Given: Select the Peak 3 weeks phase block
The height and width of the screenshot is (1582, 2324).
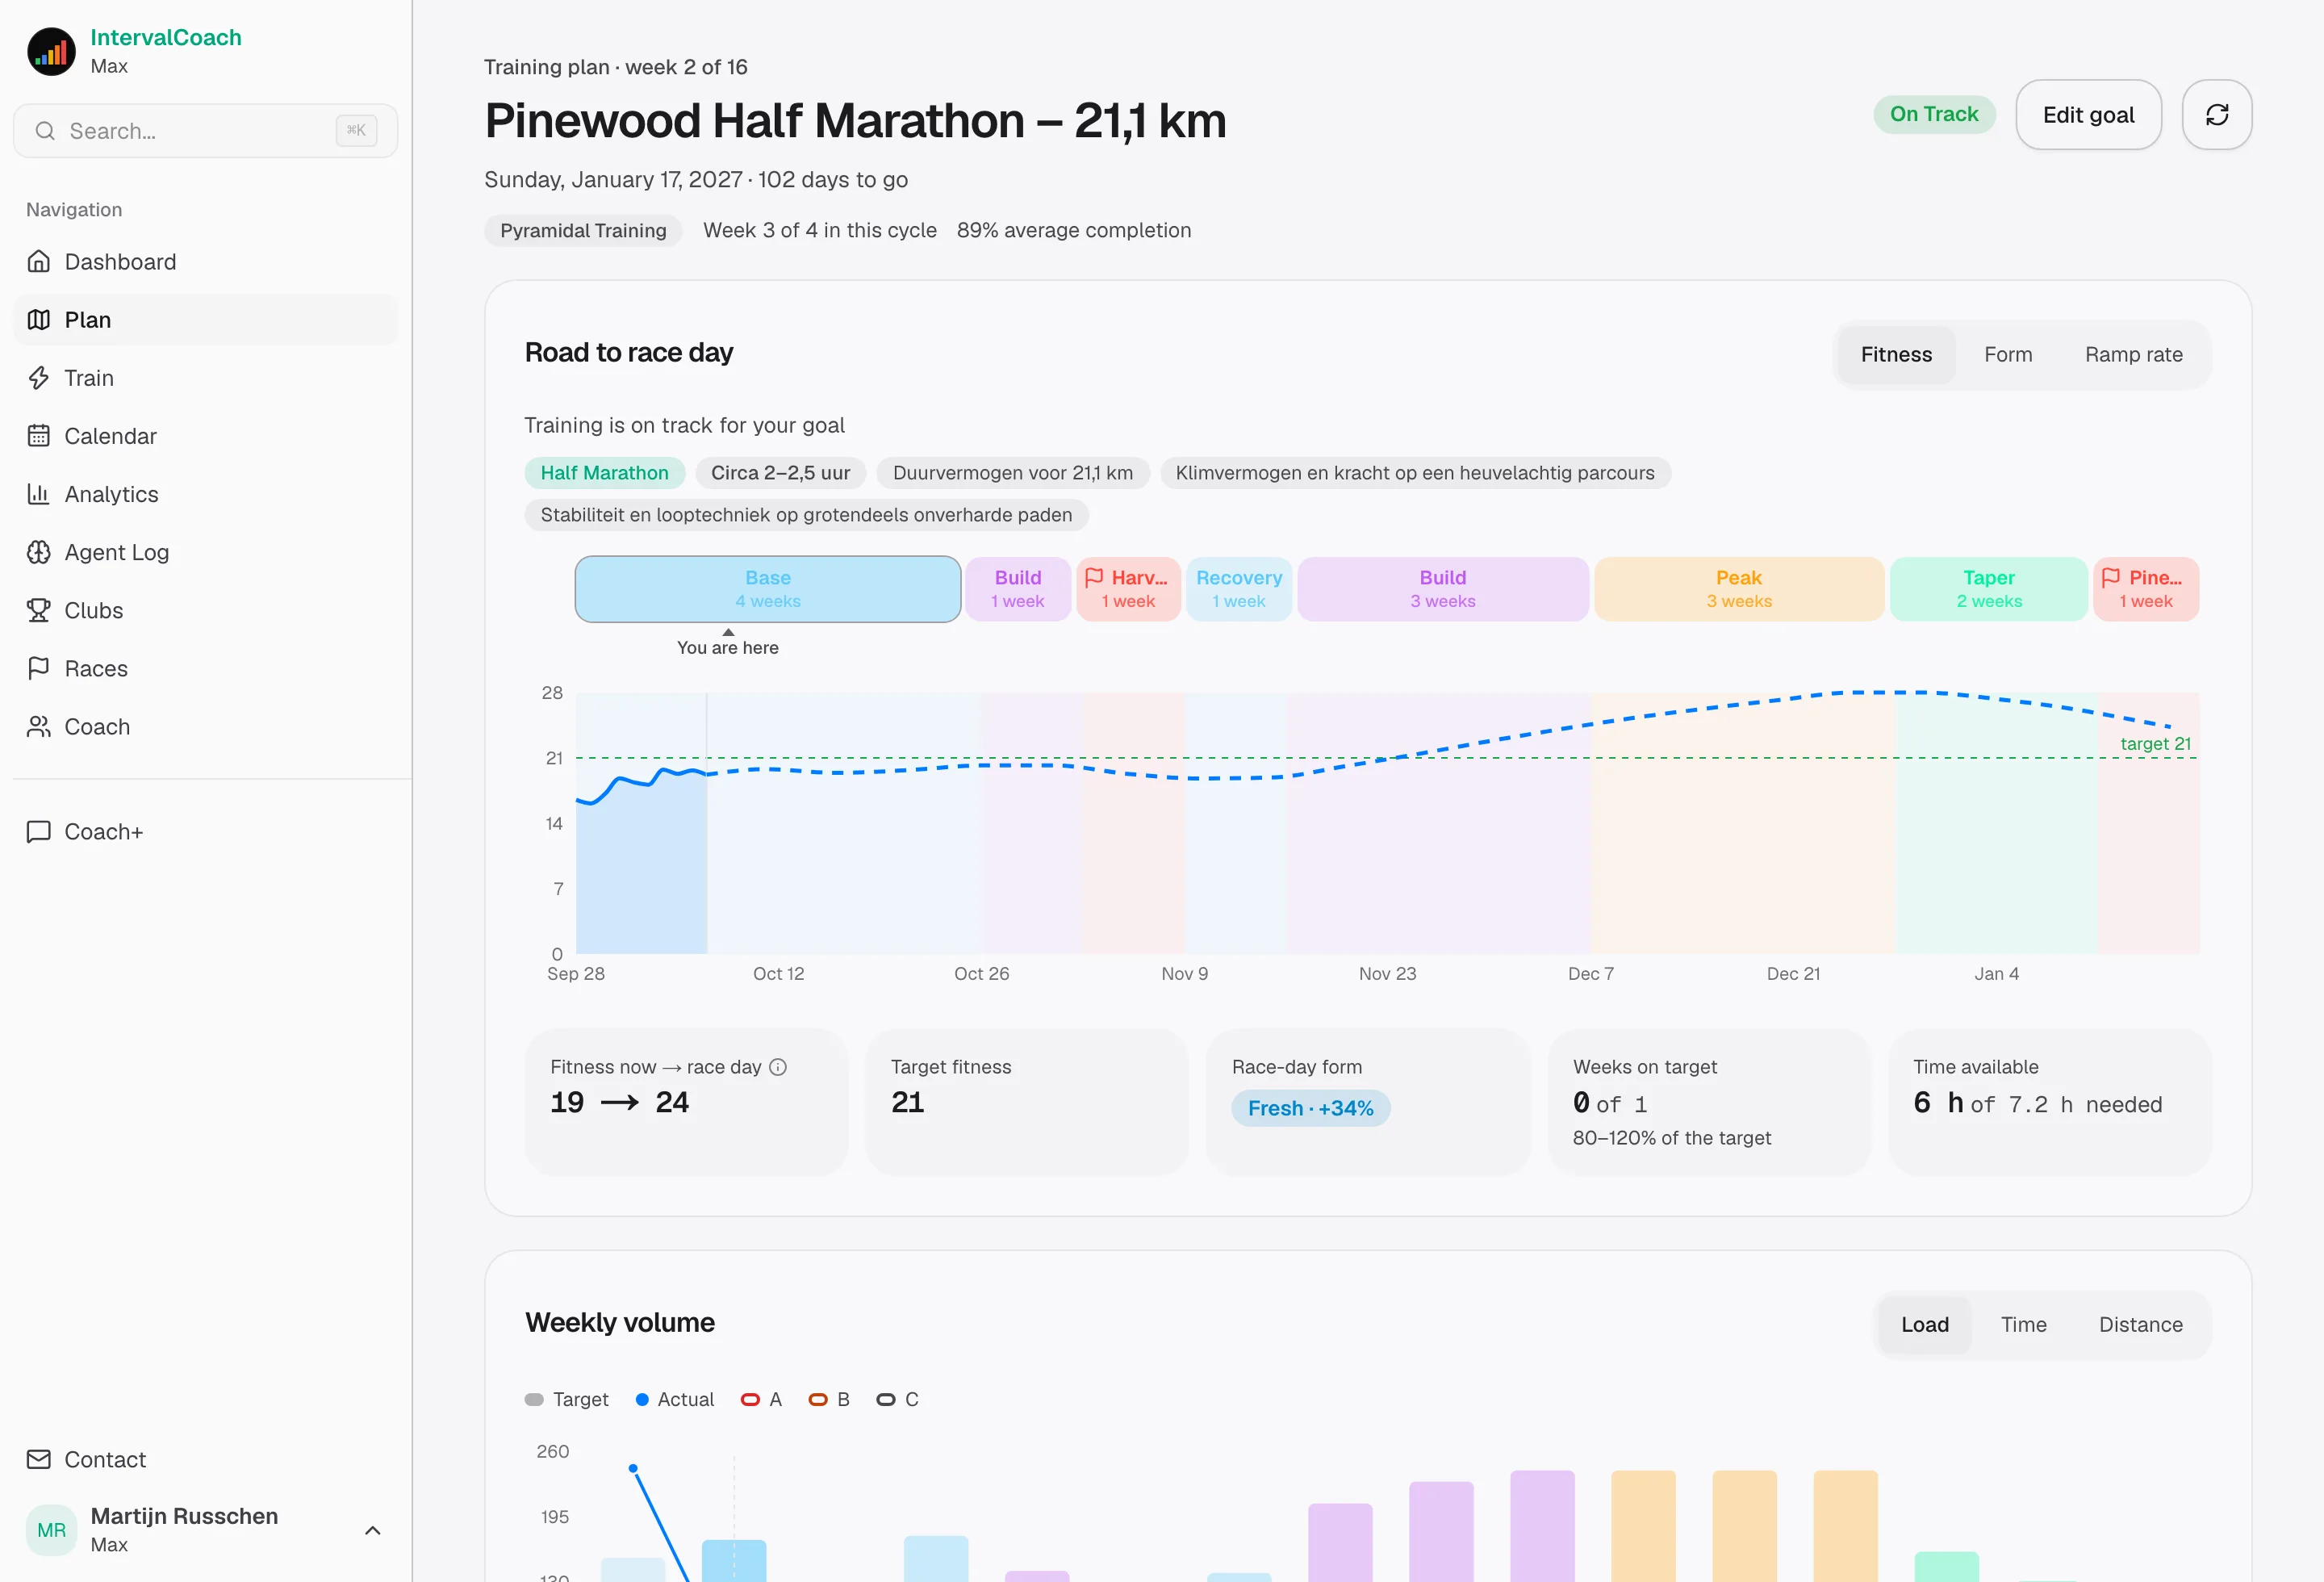Looking at the screenshot, I should tap(1738, 589).
